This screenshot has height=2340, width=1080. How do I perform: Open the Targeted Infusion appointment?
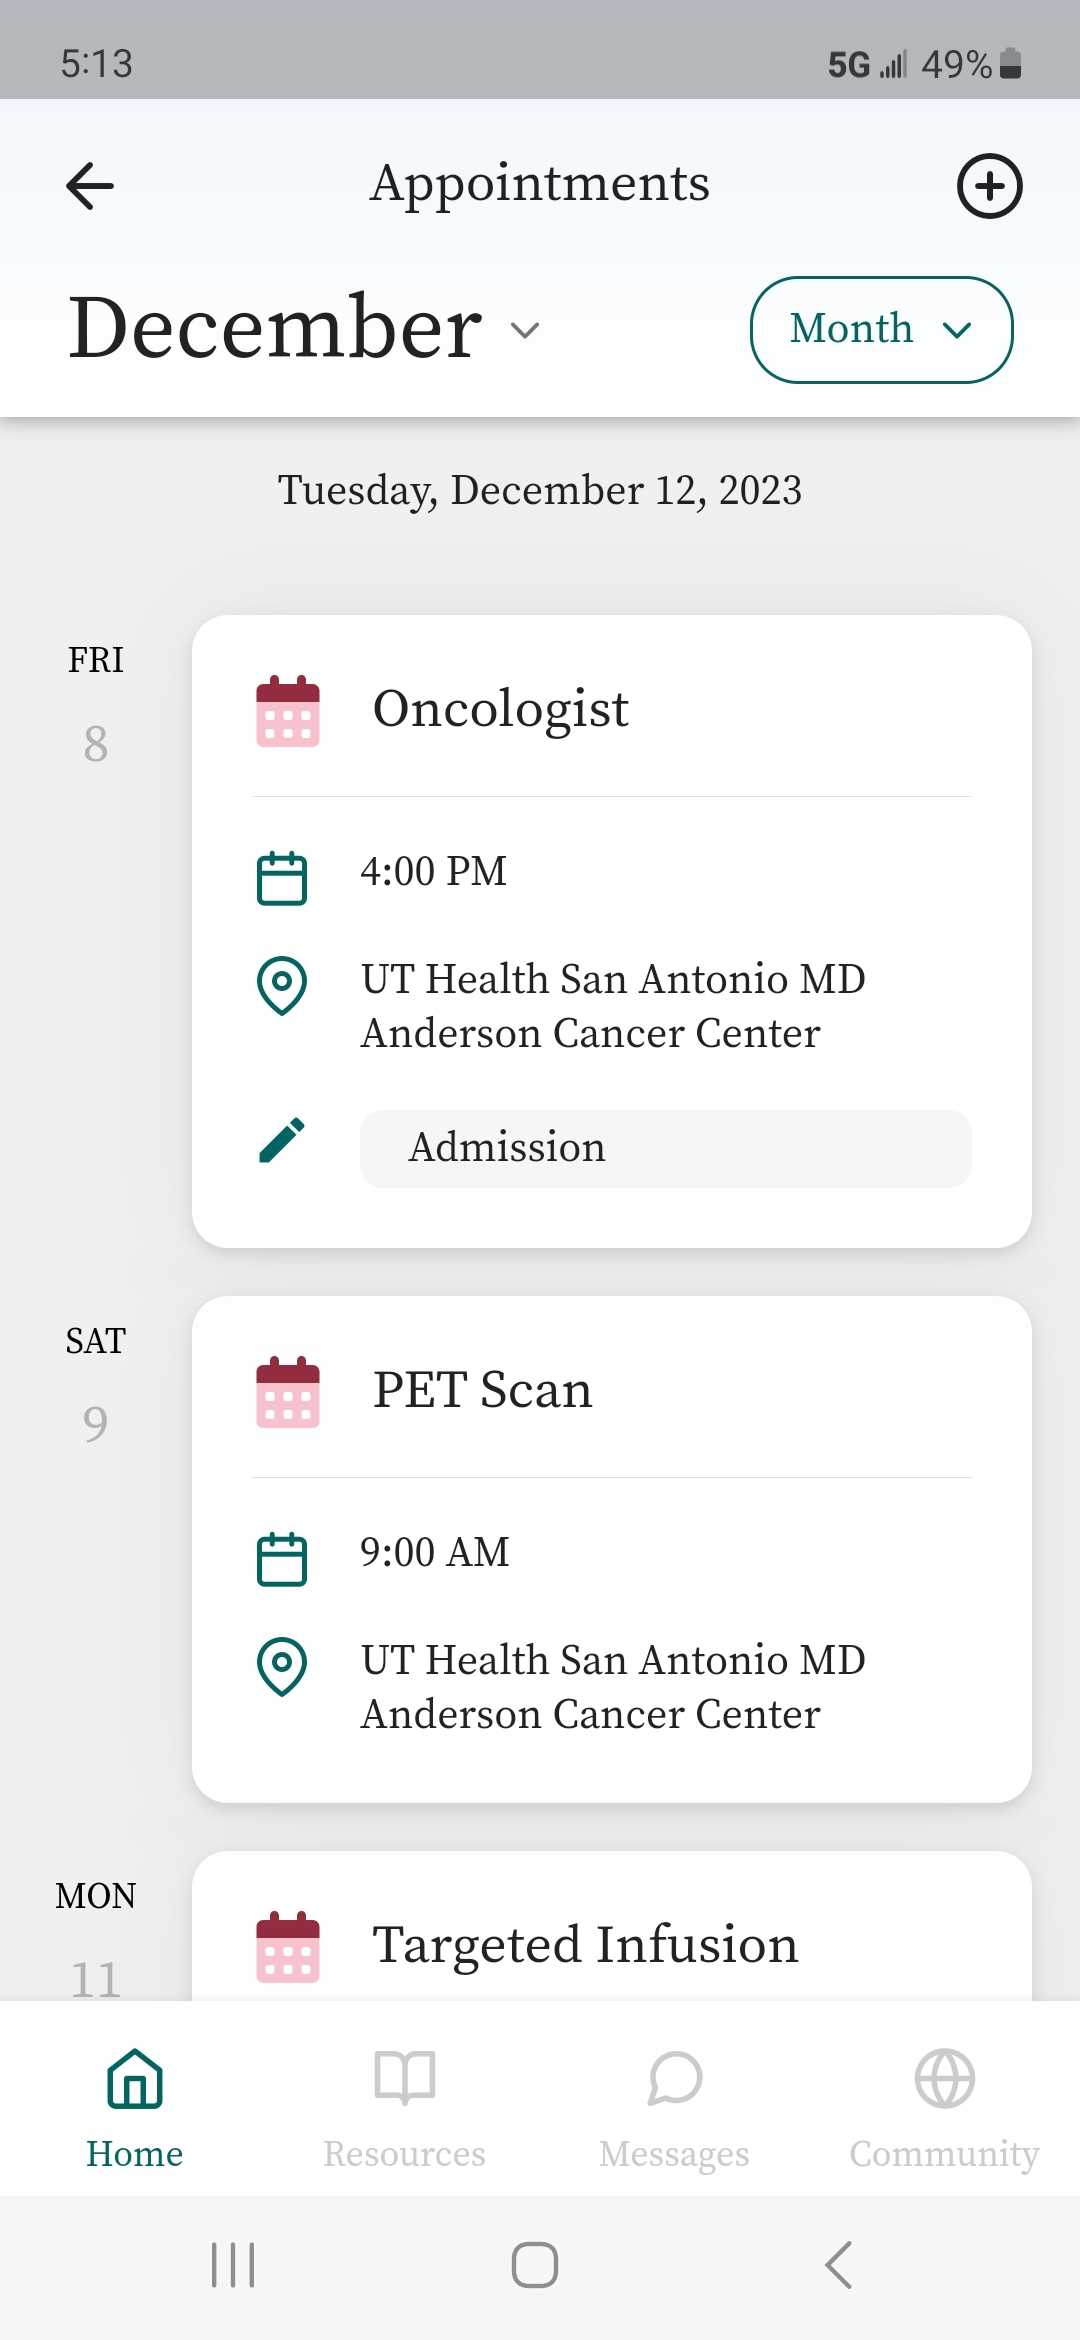(x=585, y=1945)
